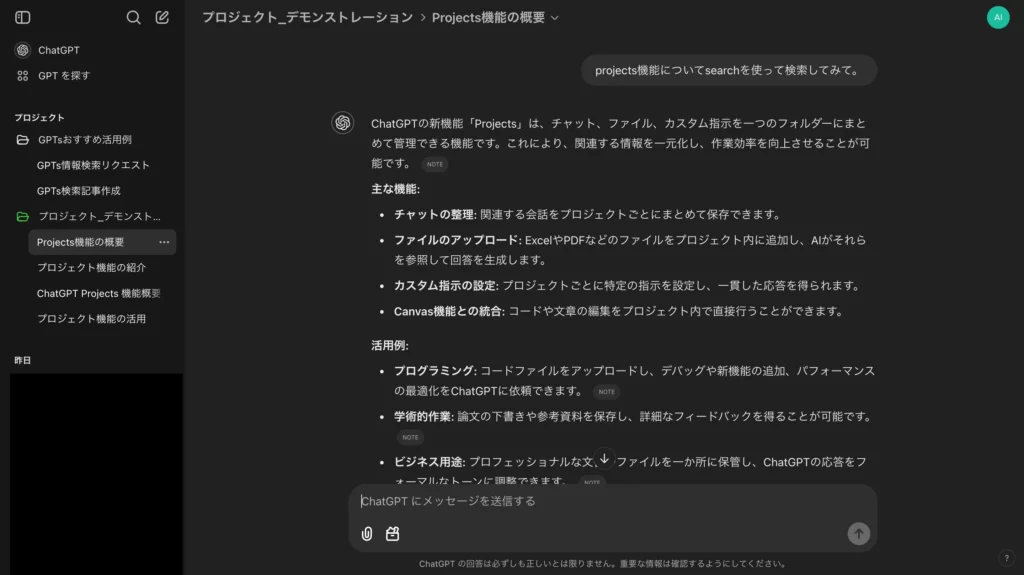Click the folder icon of GPTsおすすめ活用例
This screenshot has width=1024, height=575.
pos(23,140)
